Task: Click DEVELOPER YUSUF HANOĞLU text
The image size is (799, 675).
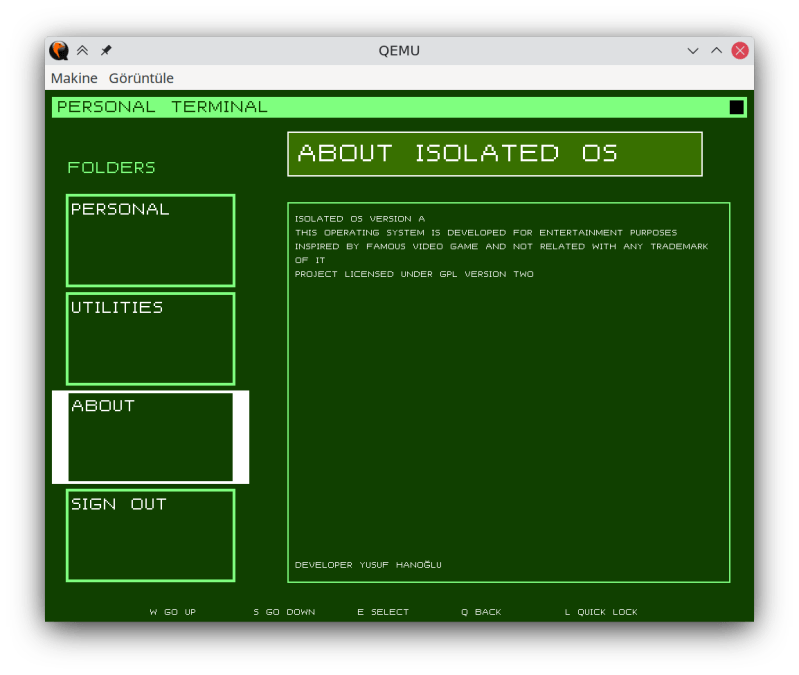Action: (x=368, y=564)
